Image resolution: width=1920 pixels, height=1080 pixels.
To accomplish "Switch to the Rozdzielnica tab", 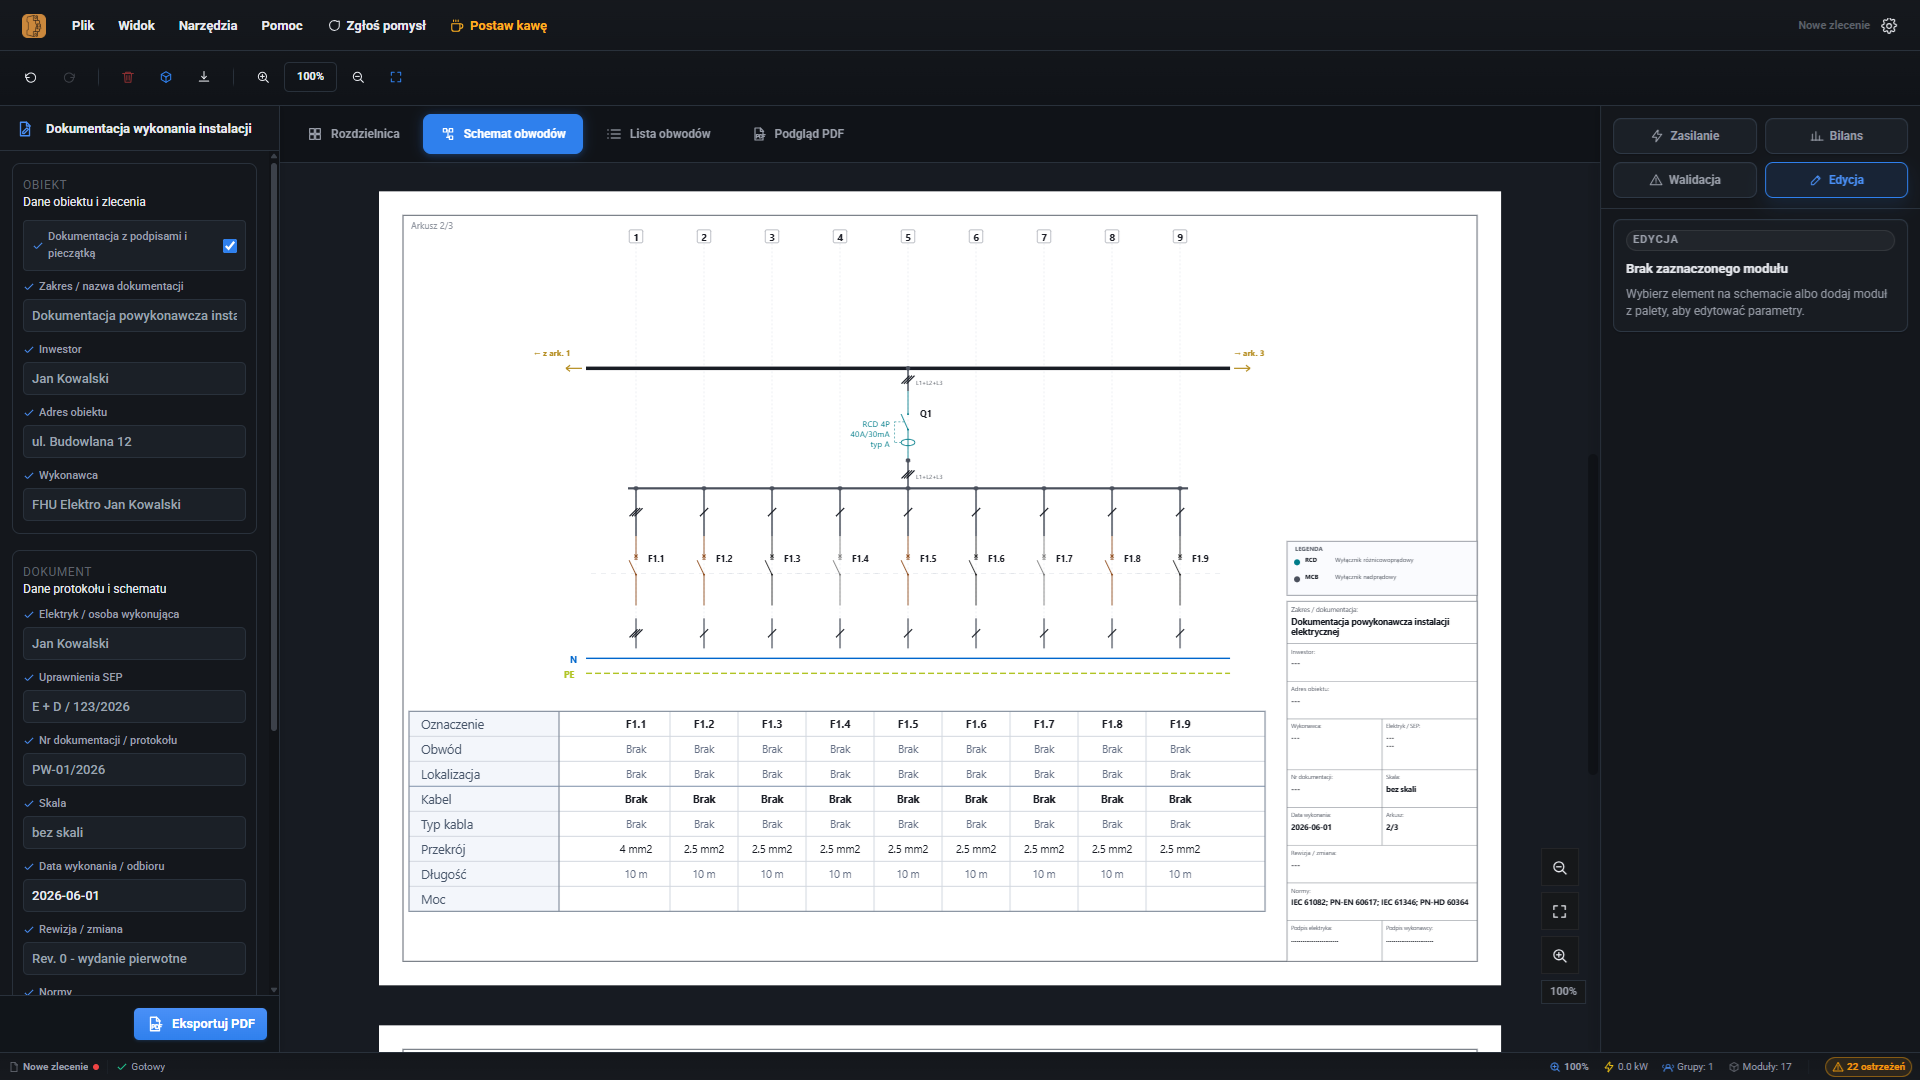I will tap(354, 134).
